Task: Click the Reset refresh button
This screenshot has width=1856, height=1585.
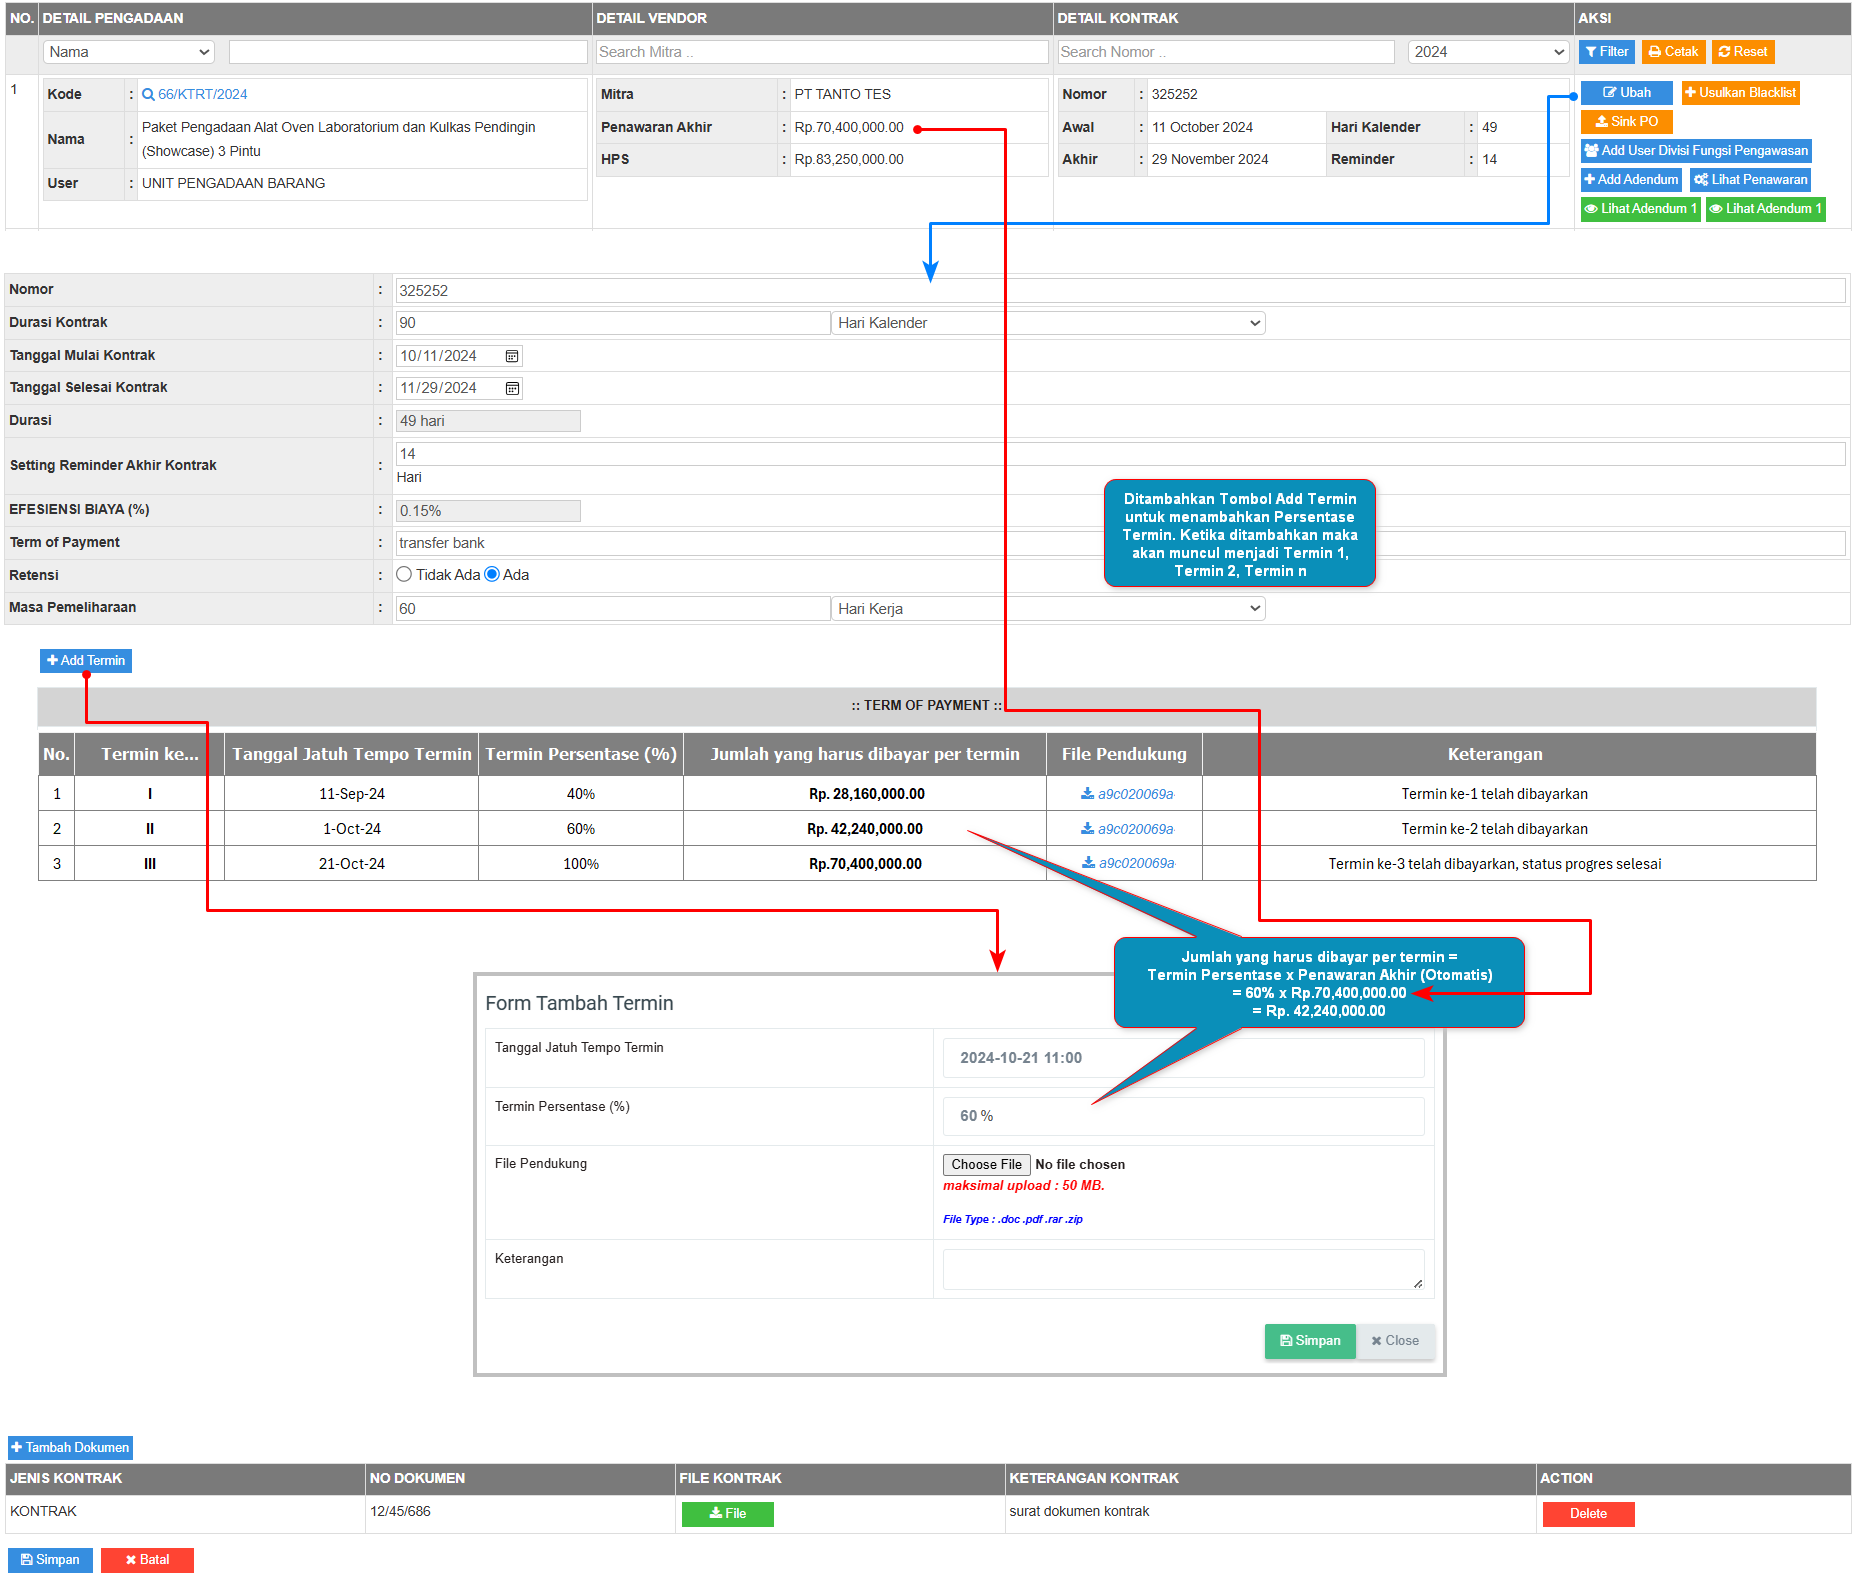Action: (x=1742, y=52)
